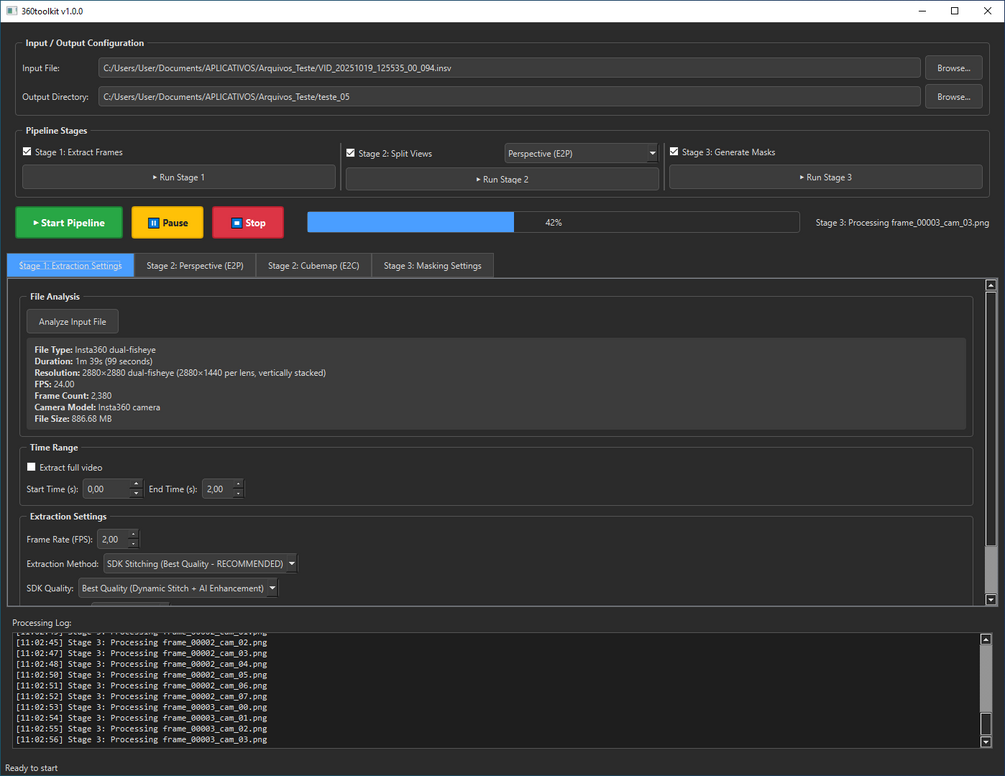Browse for the Output Directory
Viewport: 1005px width, 776px height.
953,97
